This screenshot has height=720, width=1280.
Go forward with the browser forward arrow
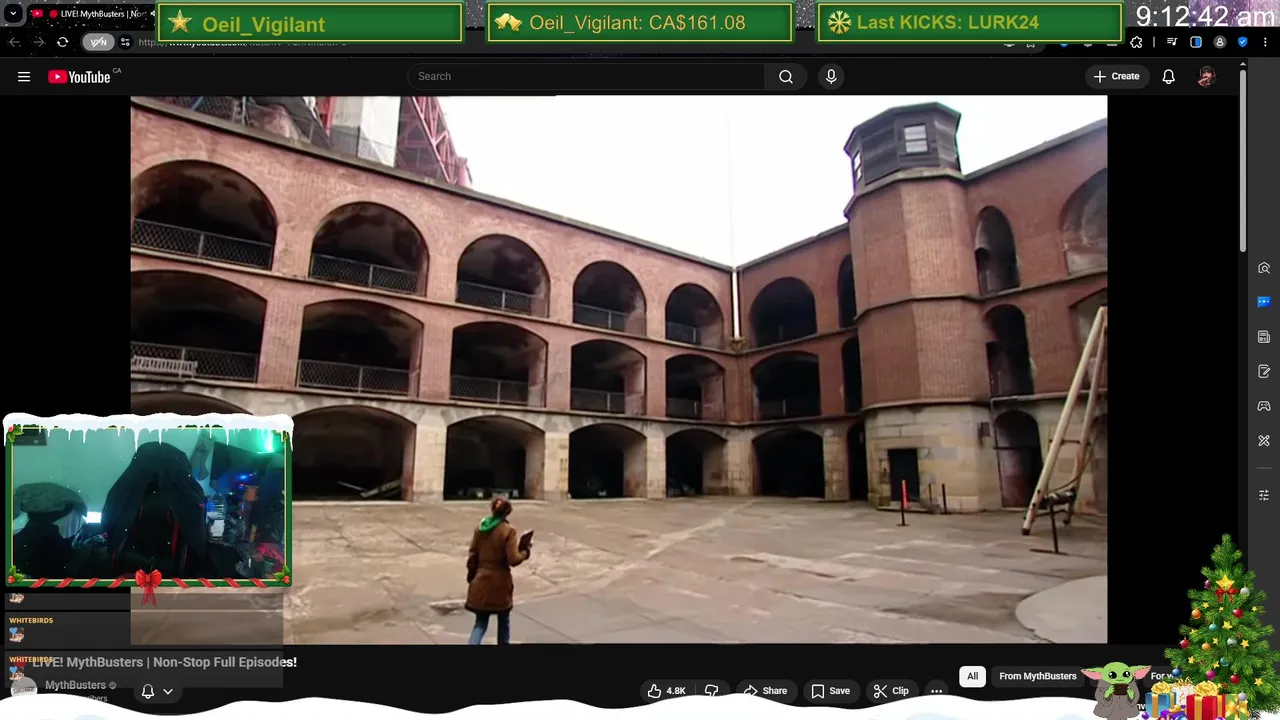pyautogui.click(x=38, y=42)
